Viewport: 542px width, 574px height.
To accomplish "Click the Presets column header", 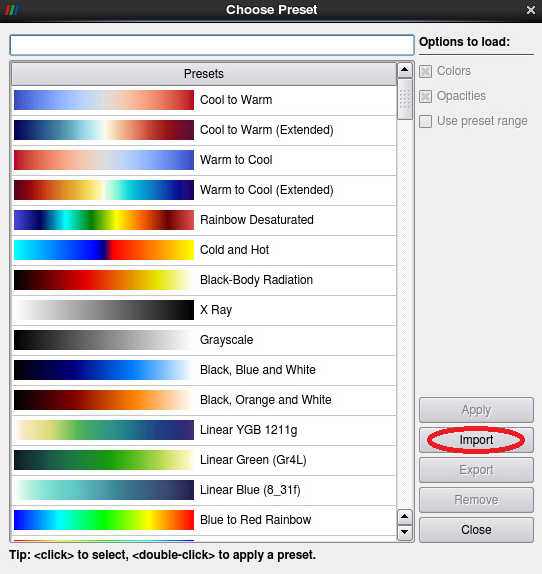I will pyautogui.click(x=204, y=74).
